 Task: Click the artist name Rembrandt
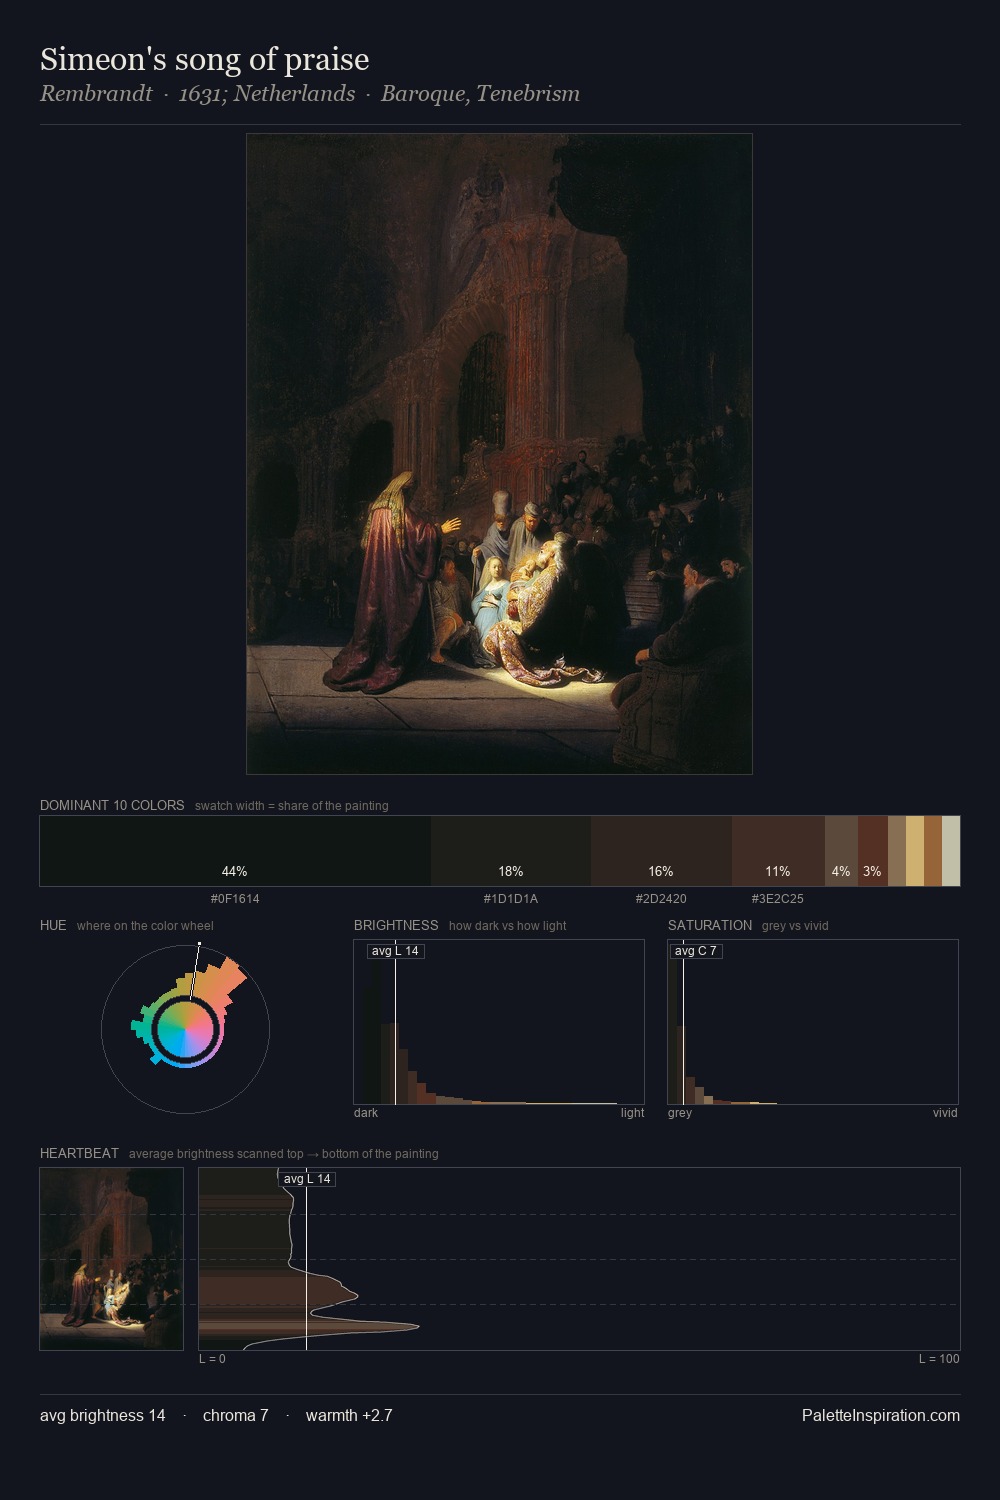point(96,94)
